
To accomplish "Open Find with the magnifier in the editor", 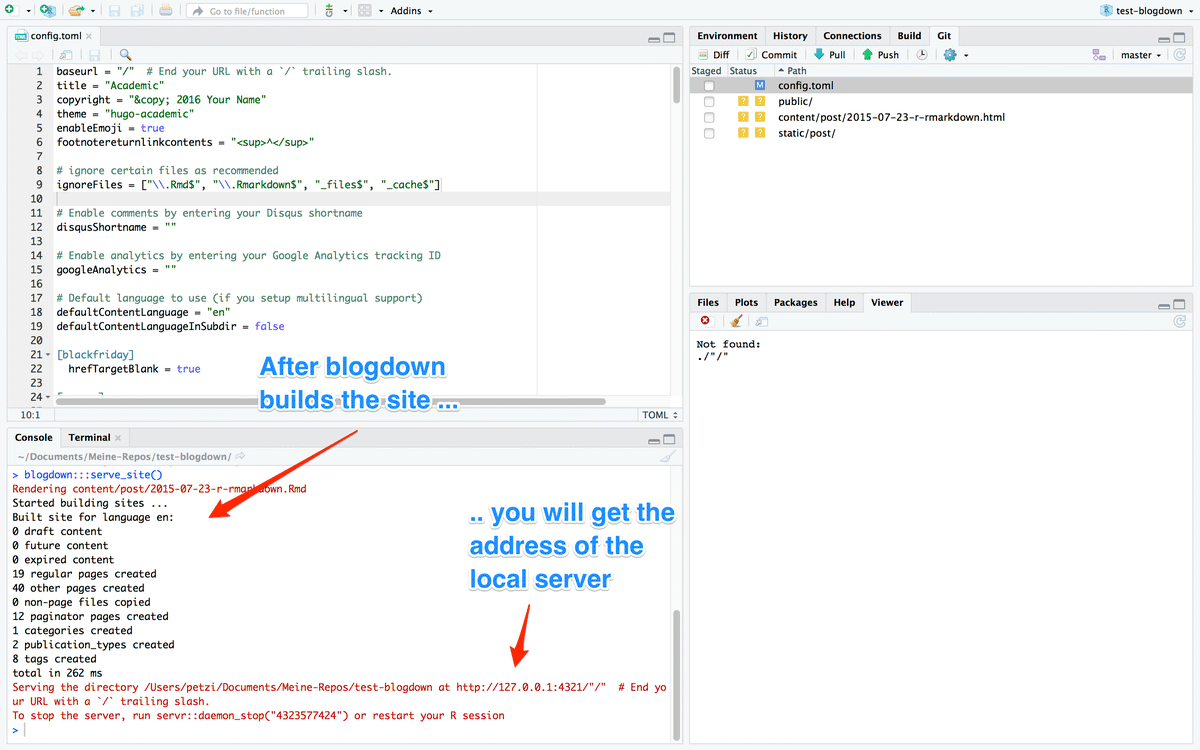I will (x=124, y=54).
